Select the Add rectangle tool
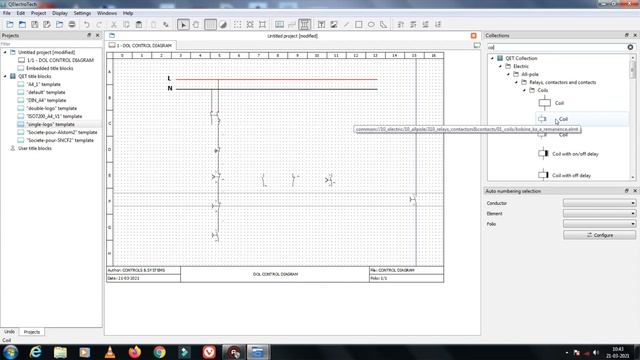The image size is (640, 360). 358,24
